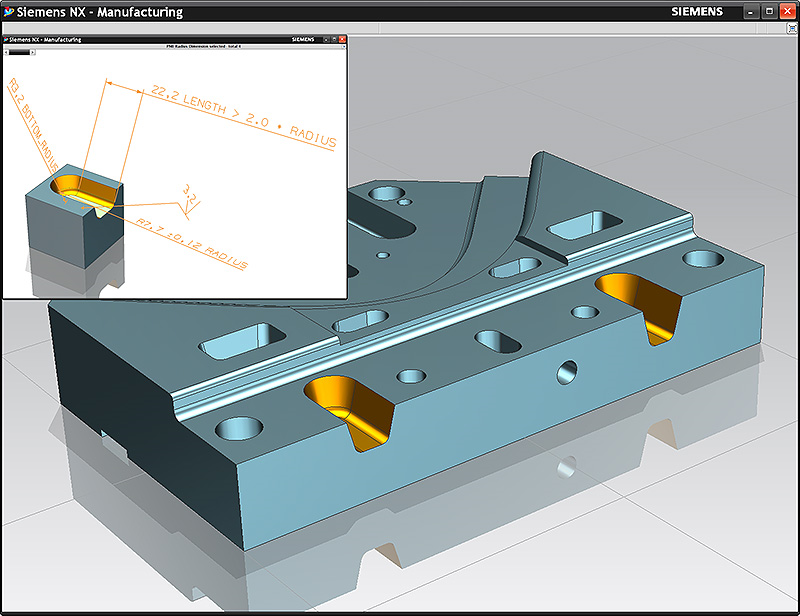
Task: Select the 'R3.2 BOTTOM_RADIUS' dimension annotation
Action: tap(34, 125)
